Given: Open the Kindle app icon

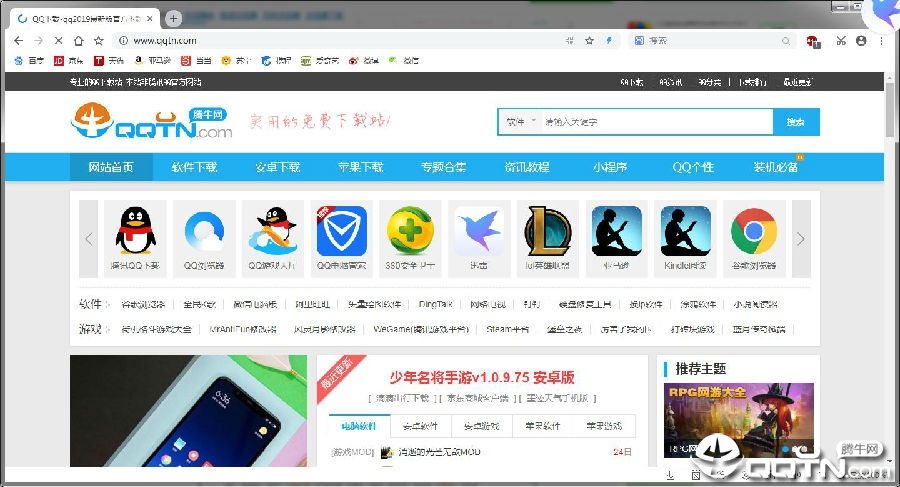Looking at the screenshot, I should pos(685,238).
